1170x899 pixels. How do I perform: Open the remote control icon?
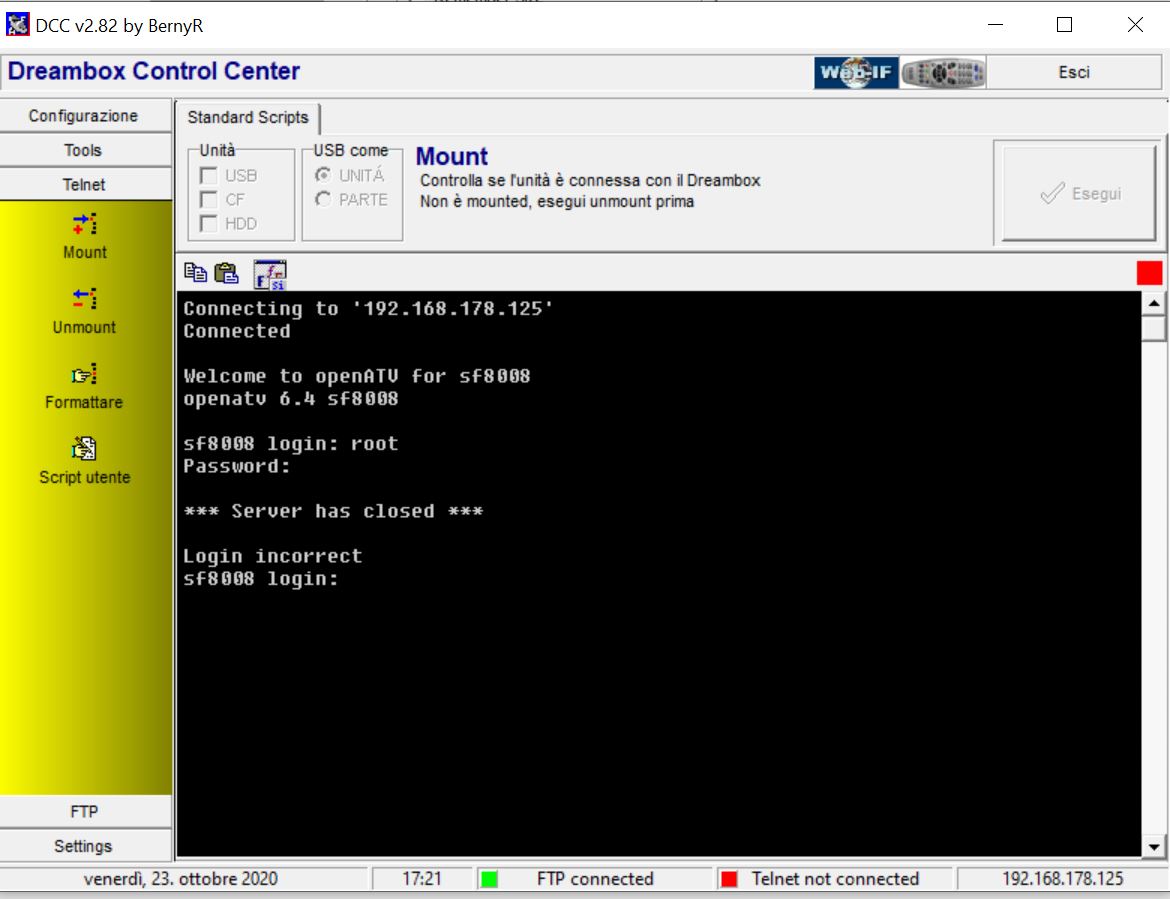click(942, 72)
